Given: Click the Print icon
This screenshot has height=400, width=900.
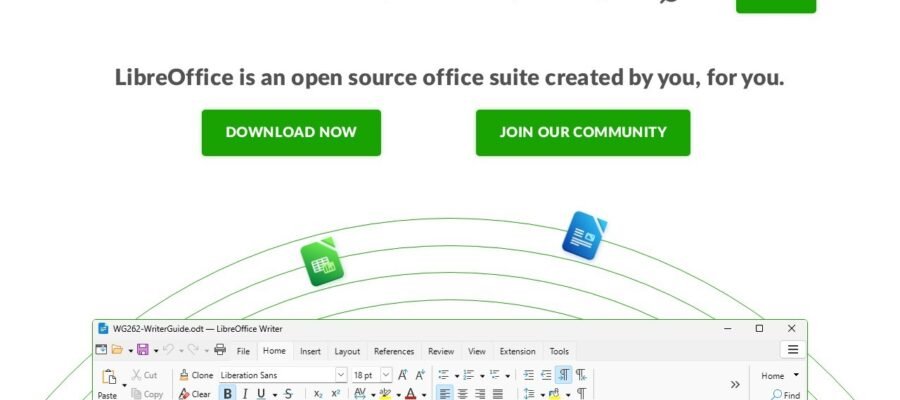Looking at the screenshot, I should pos(220,349).
